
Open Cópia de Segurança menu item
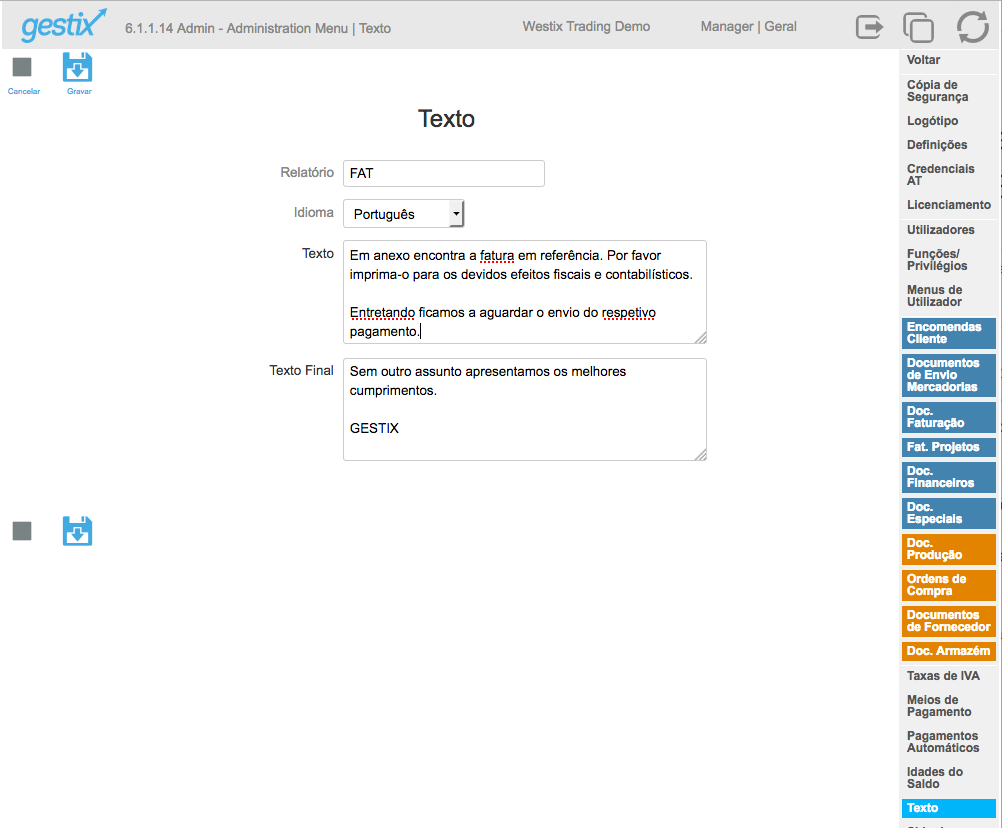tap(937, 91)
